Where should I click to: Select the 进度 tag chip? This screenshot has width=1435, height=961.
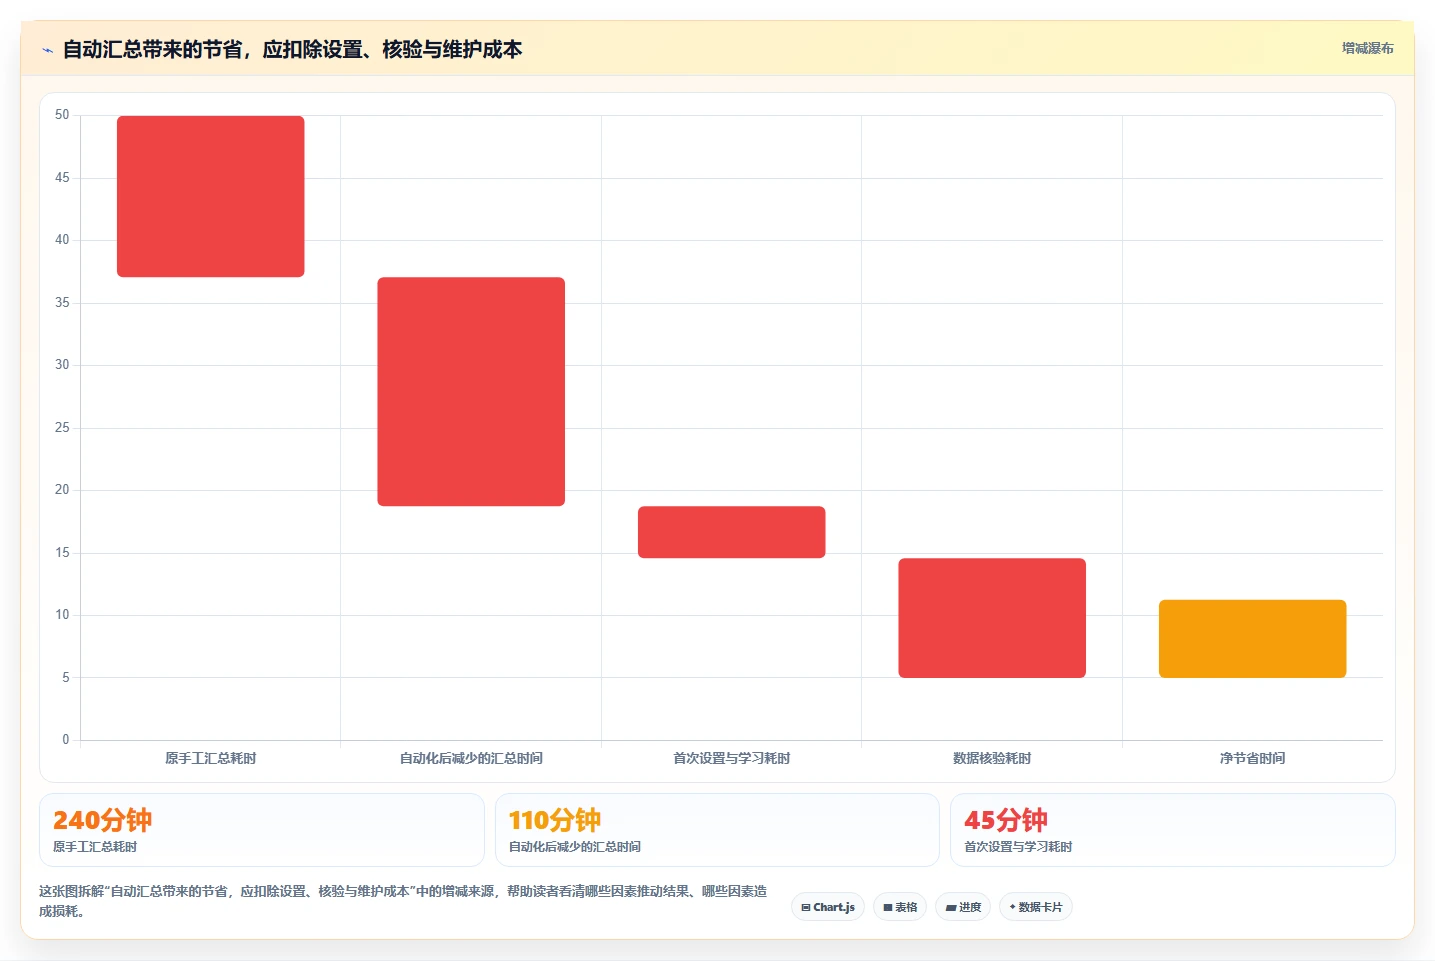coord(963,907)
